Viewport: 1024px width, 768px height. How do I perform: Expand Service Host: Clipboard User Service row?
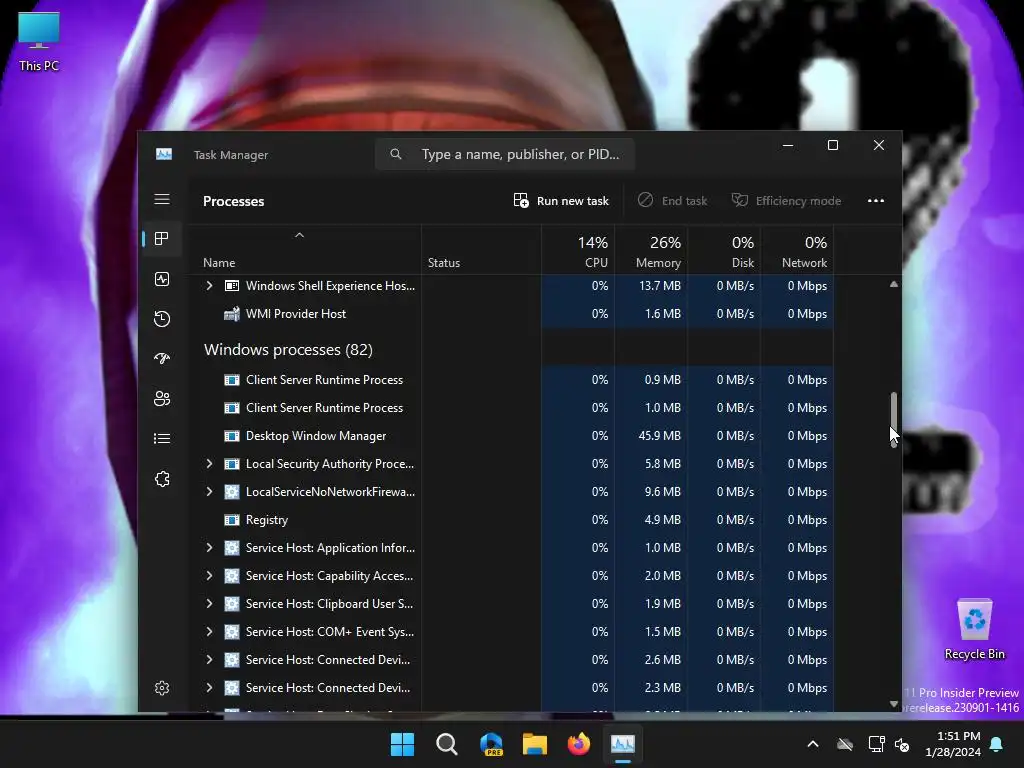(209, 604)
